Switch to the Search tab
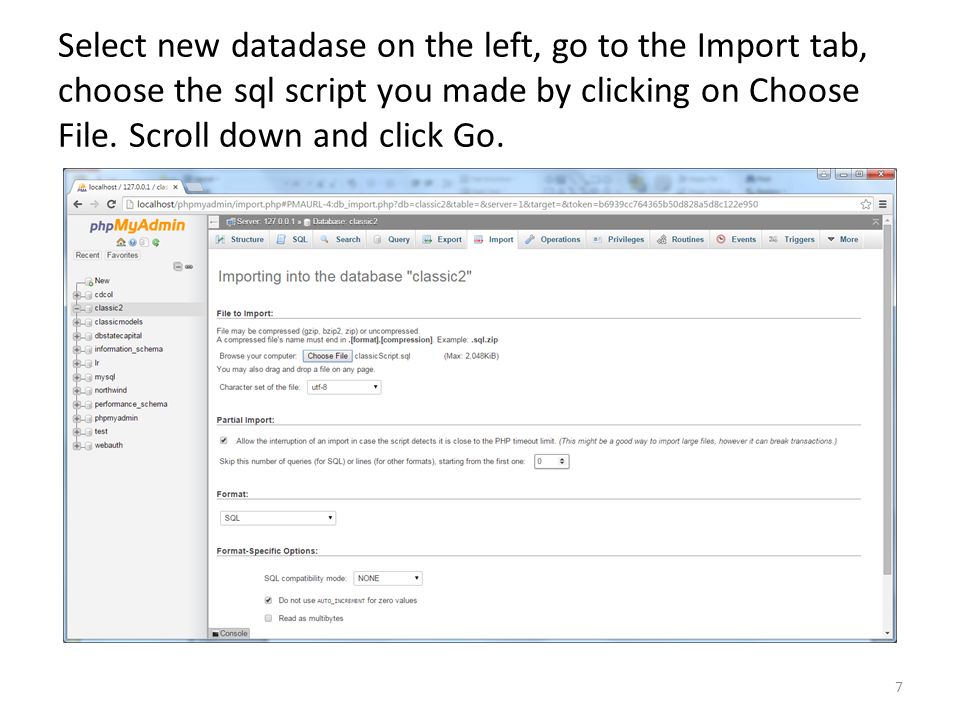The width and height of the screenshot is (960, 720). coord(340,239)
